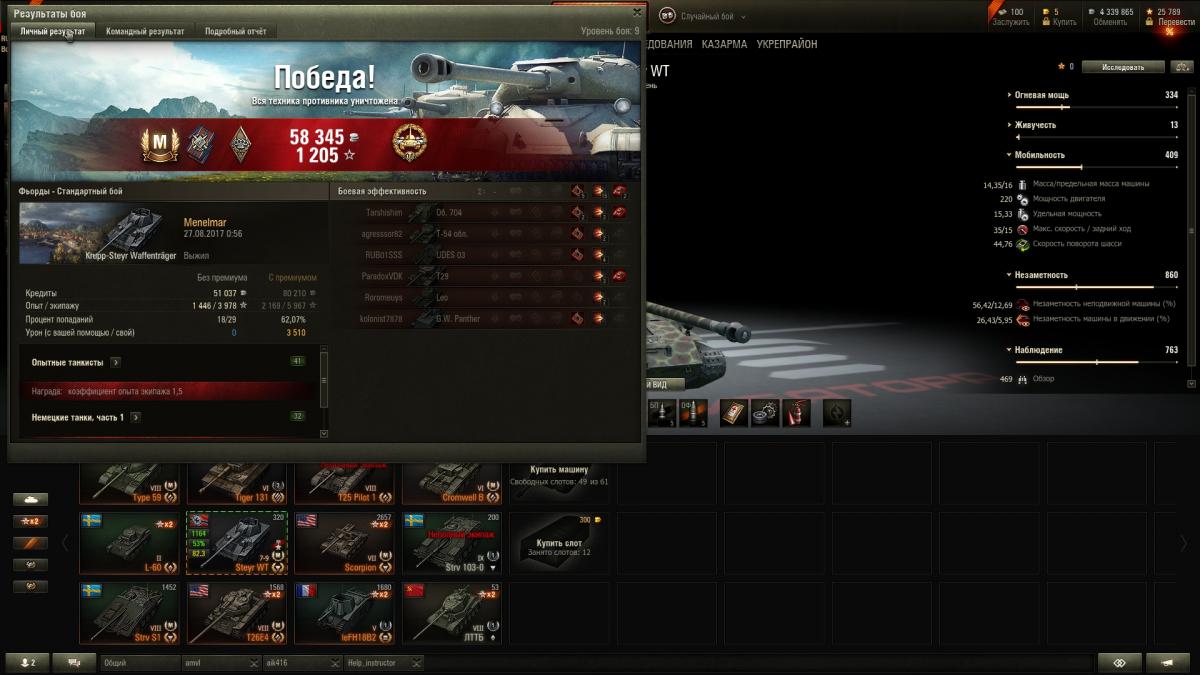Toggle the orange stripe carousel filter

click(x=30, y=543)
